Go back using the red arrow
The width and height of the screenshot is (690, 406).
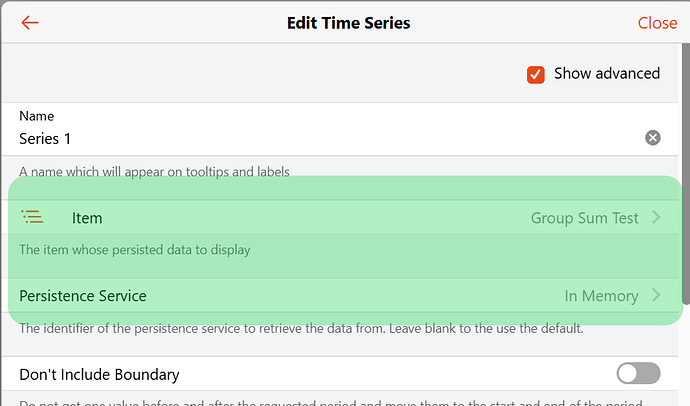click(x=30, y=23)
